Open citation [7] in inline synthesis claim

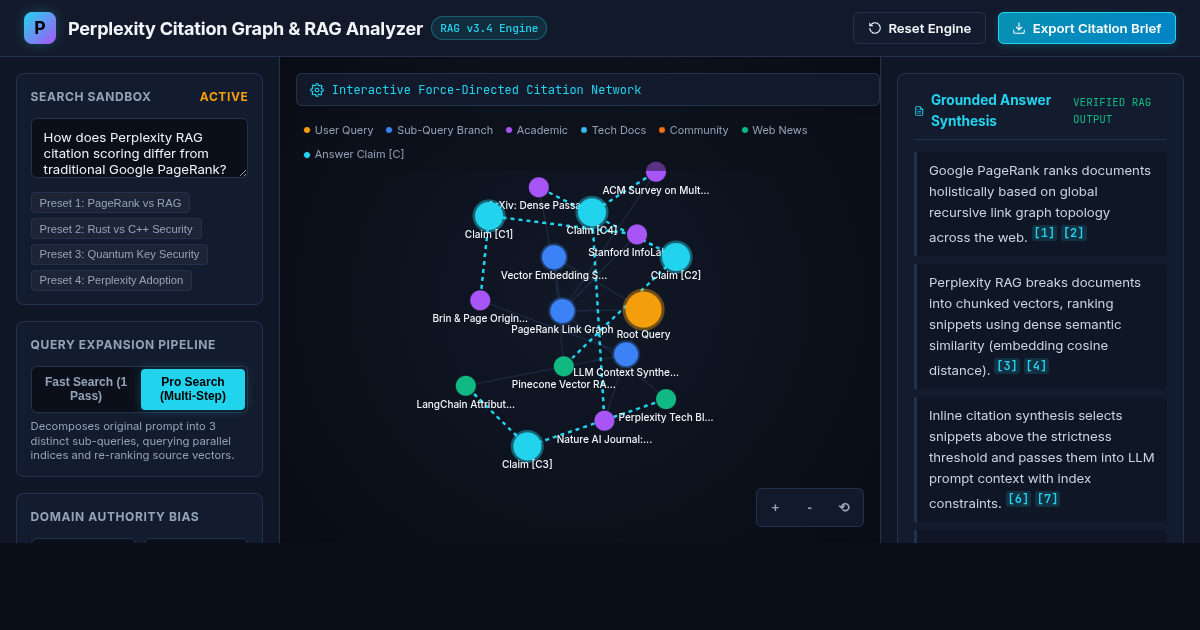click(1047, 499)
